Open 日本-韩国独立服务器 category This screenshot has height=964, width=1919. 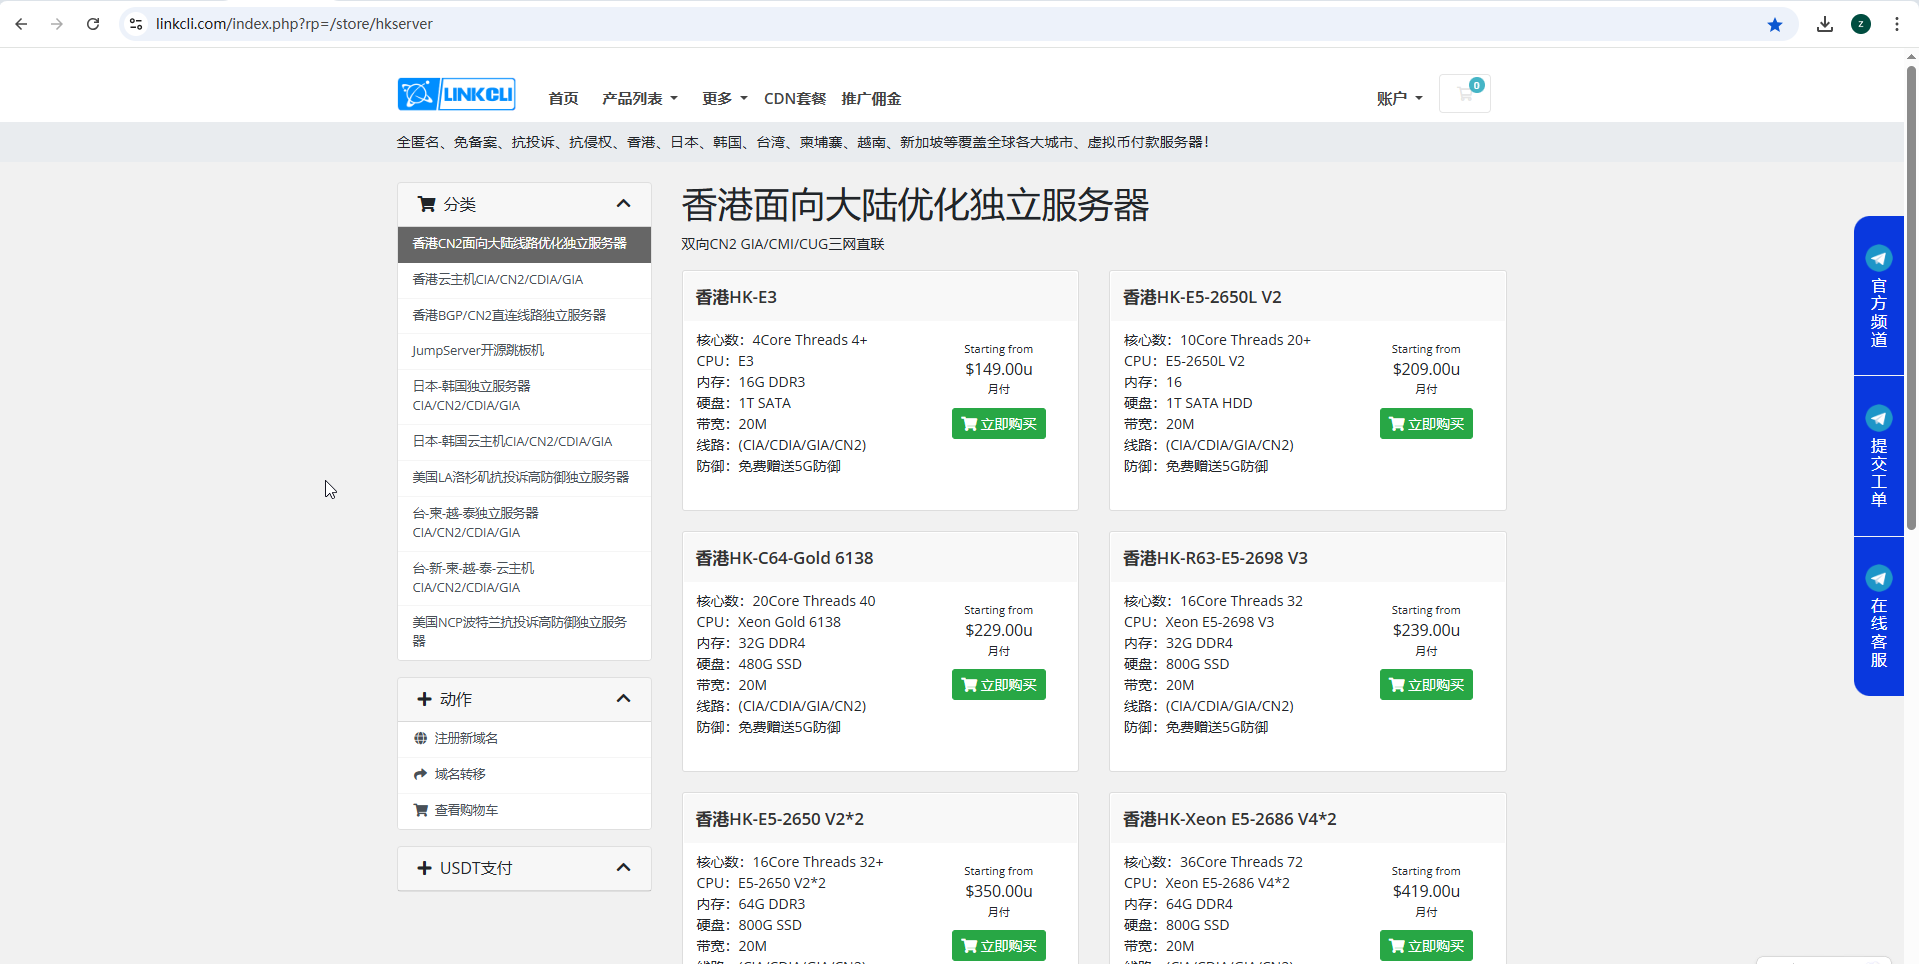click(524, 396)
